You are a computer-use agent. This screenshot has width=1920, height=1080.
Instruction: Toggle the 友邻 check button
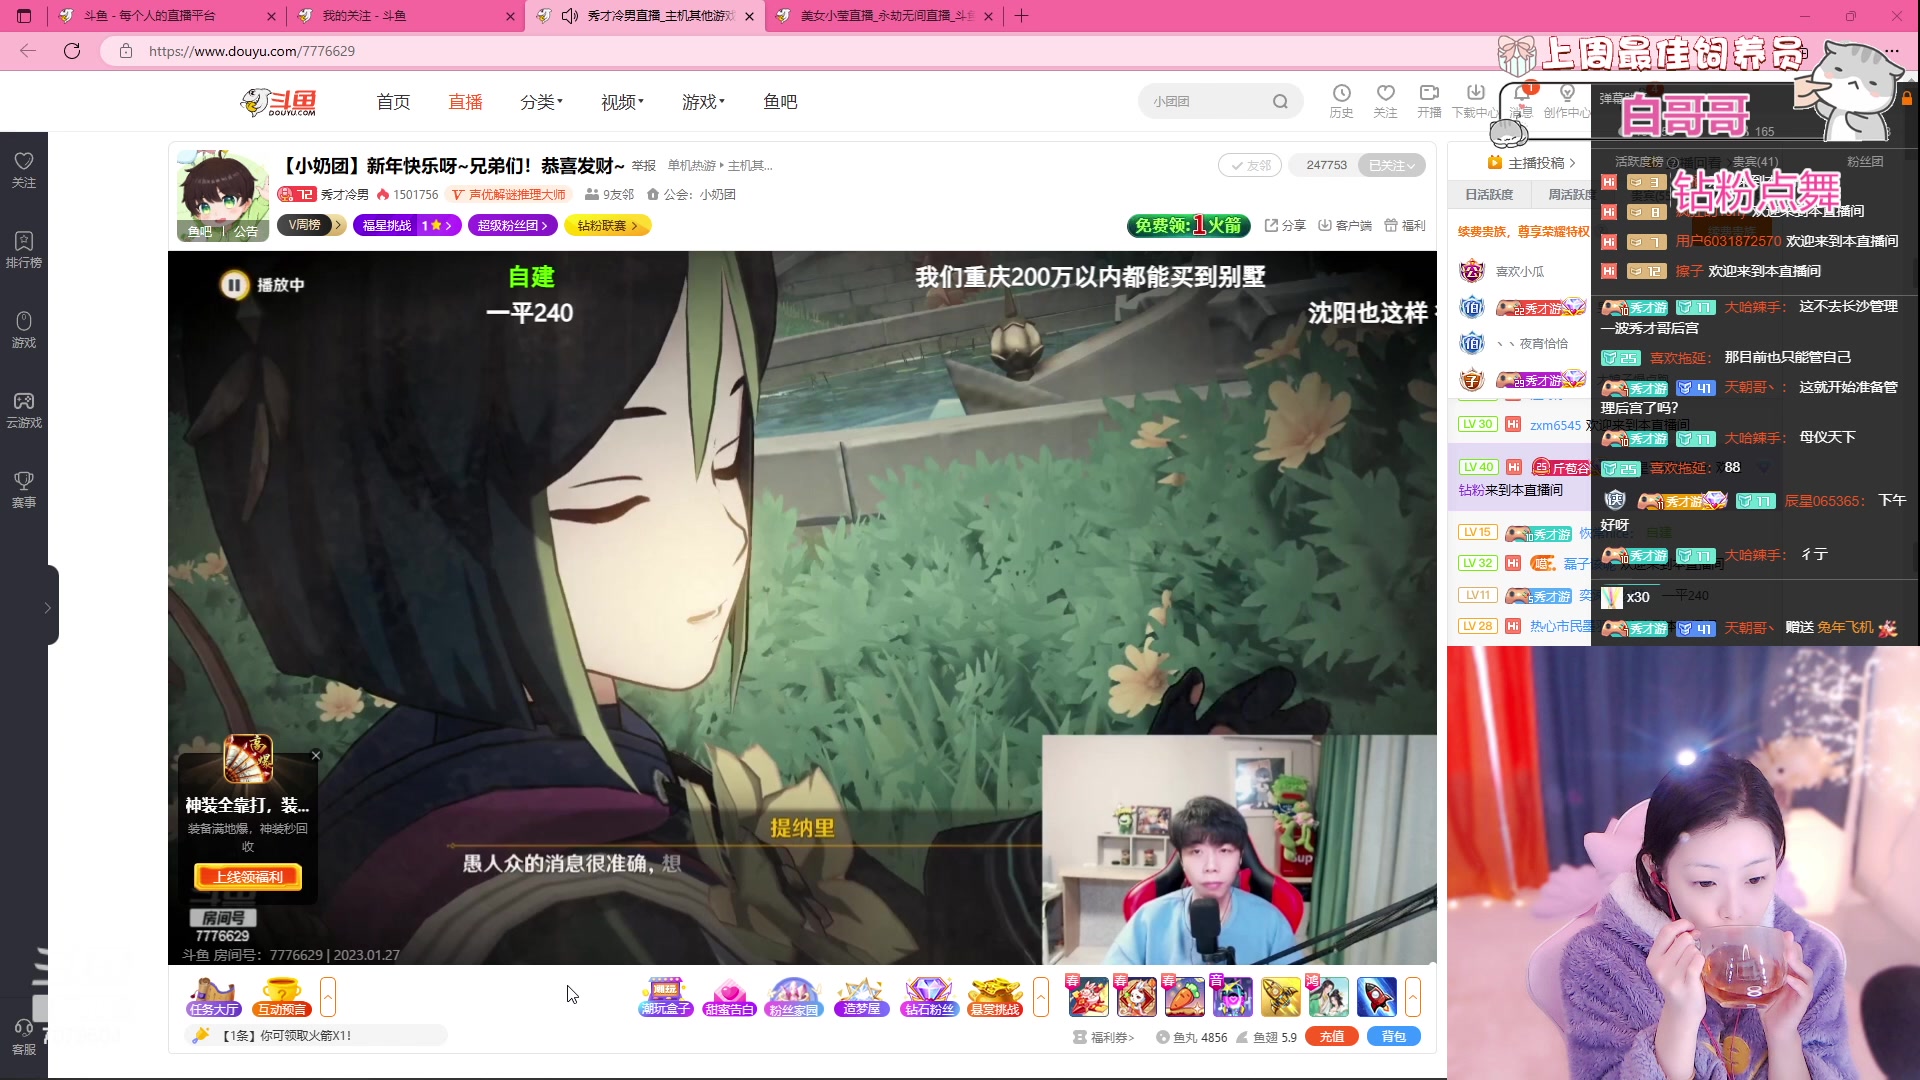pyautogui.click(x=1250, y=165)
